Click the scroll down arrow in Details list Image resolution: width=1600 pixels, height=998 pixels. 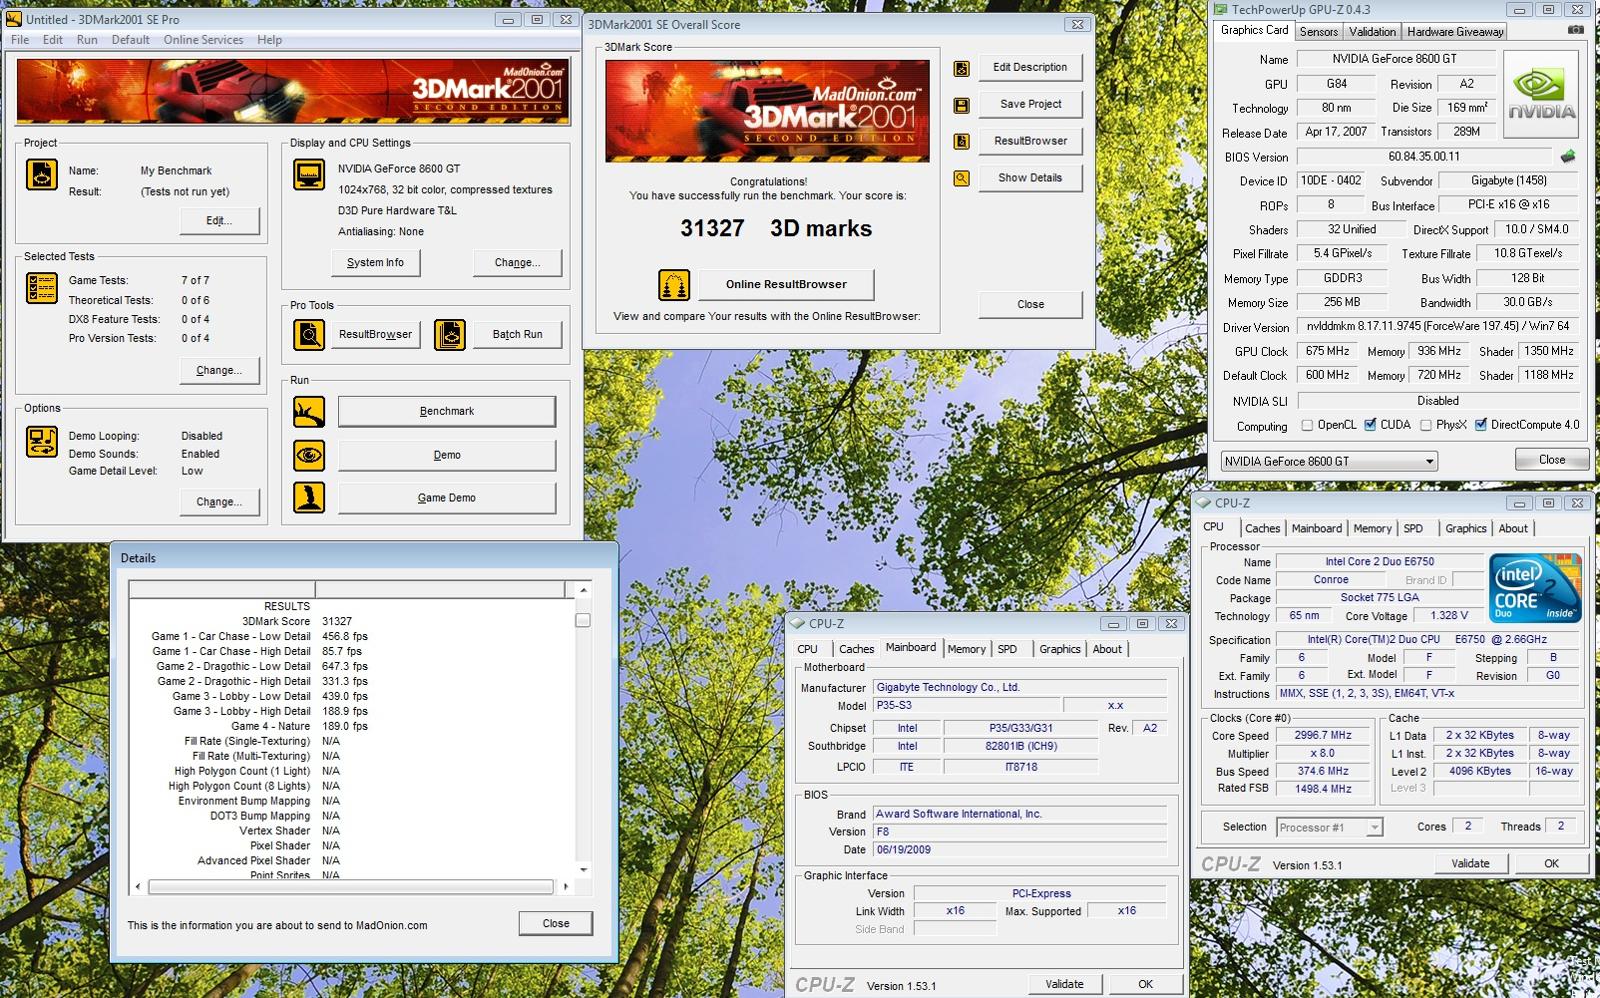click(x=583, y=868)
